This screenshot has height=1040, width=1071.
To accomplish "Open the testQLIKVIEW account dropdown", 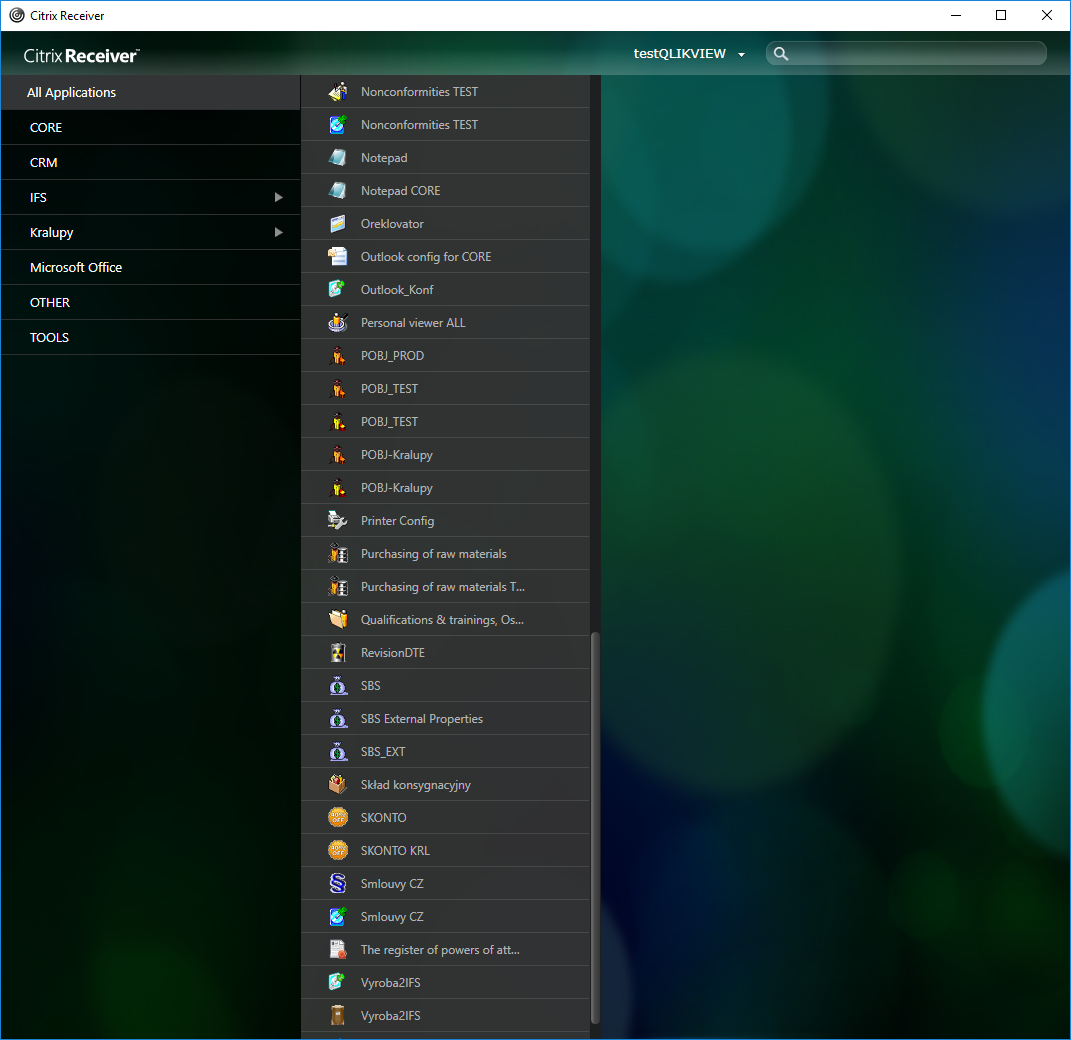I will (x=688, y=54).
